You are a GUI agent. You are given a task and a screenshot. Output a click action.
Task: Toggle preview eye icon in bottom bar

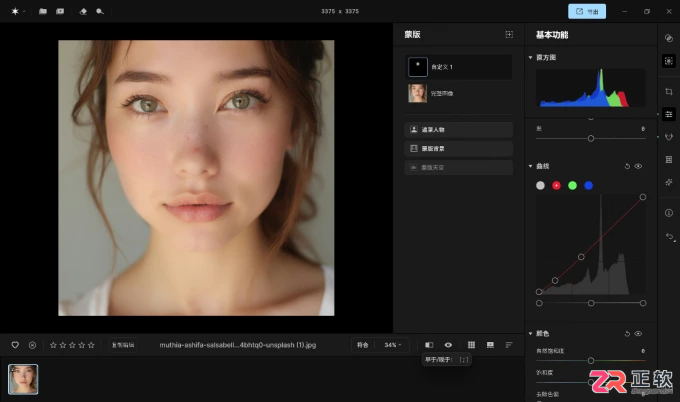[448, 345]
